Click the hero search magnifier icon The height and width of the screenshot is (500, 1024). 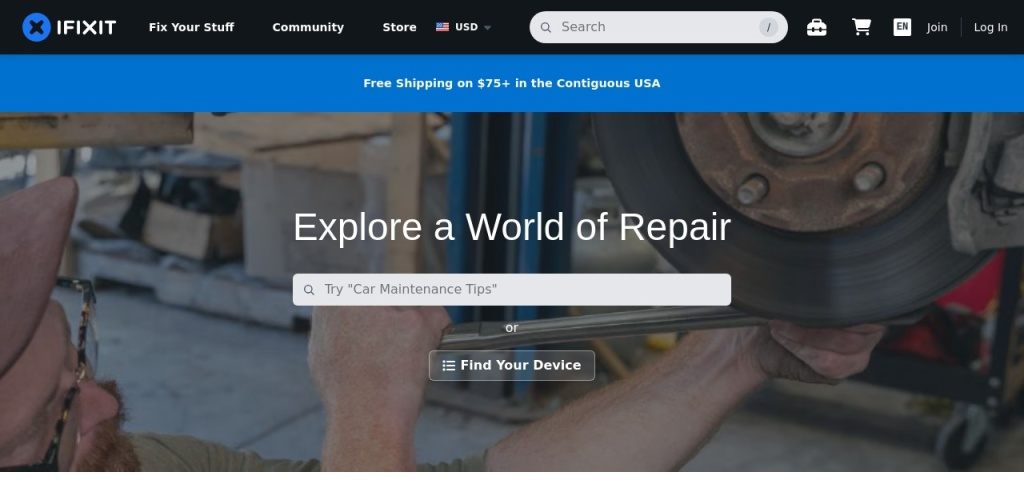[x=309, y=290]
